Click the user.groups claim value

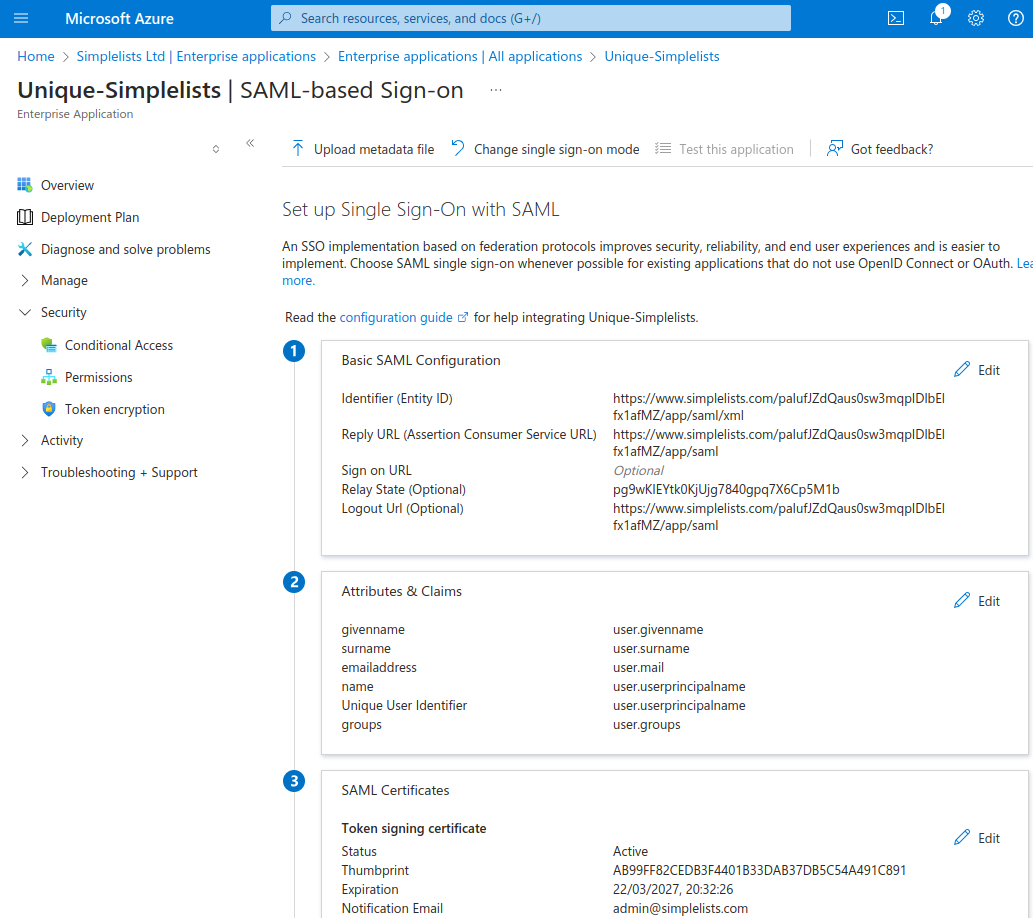pos(647,725)
